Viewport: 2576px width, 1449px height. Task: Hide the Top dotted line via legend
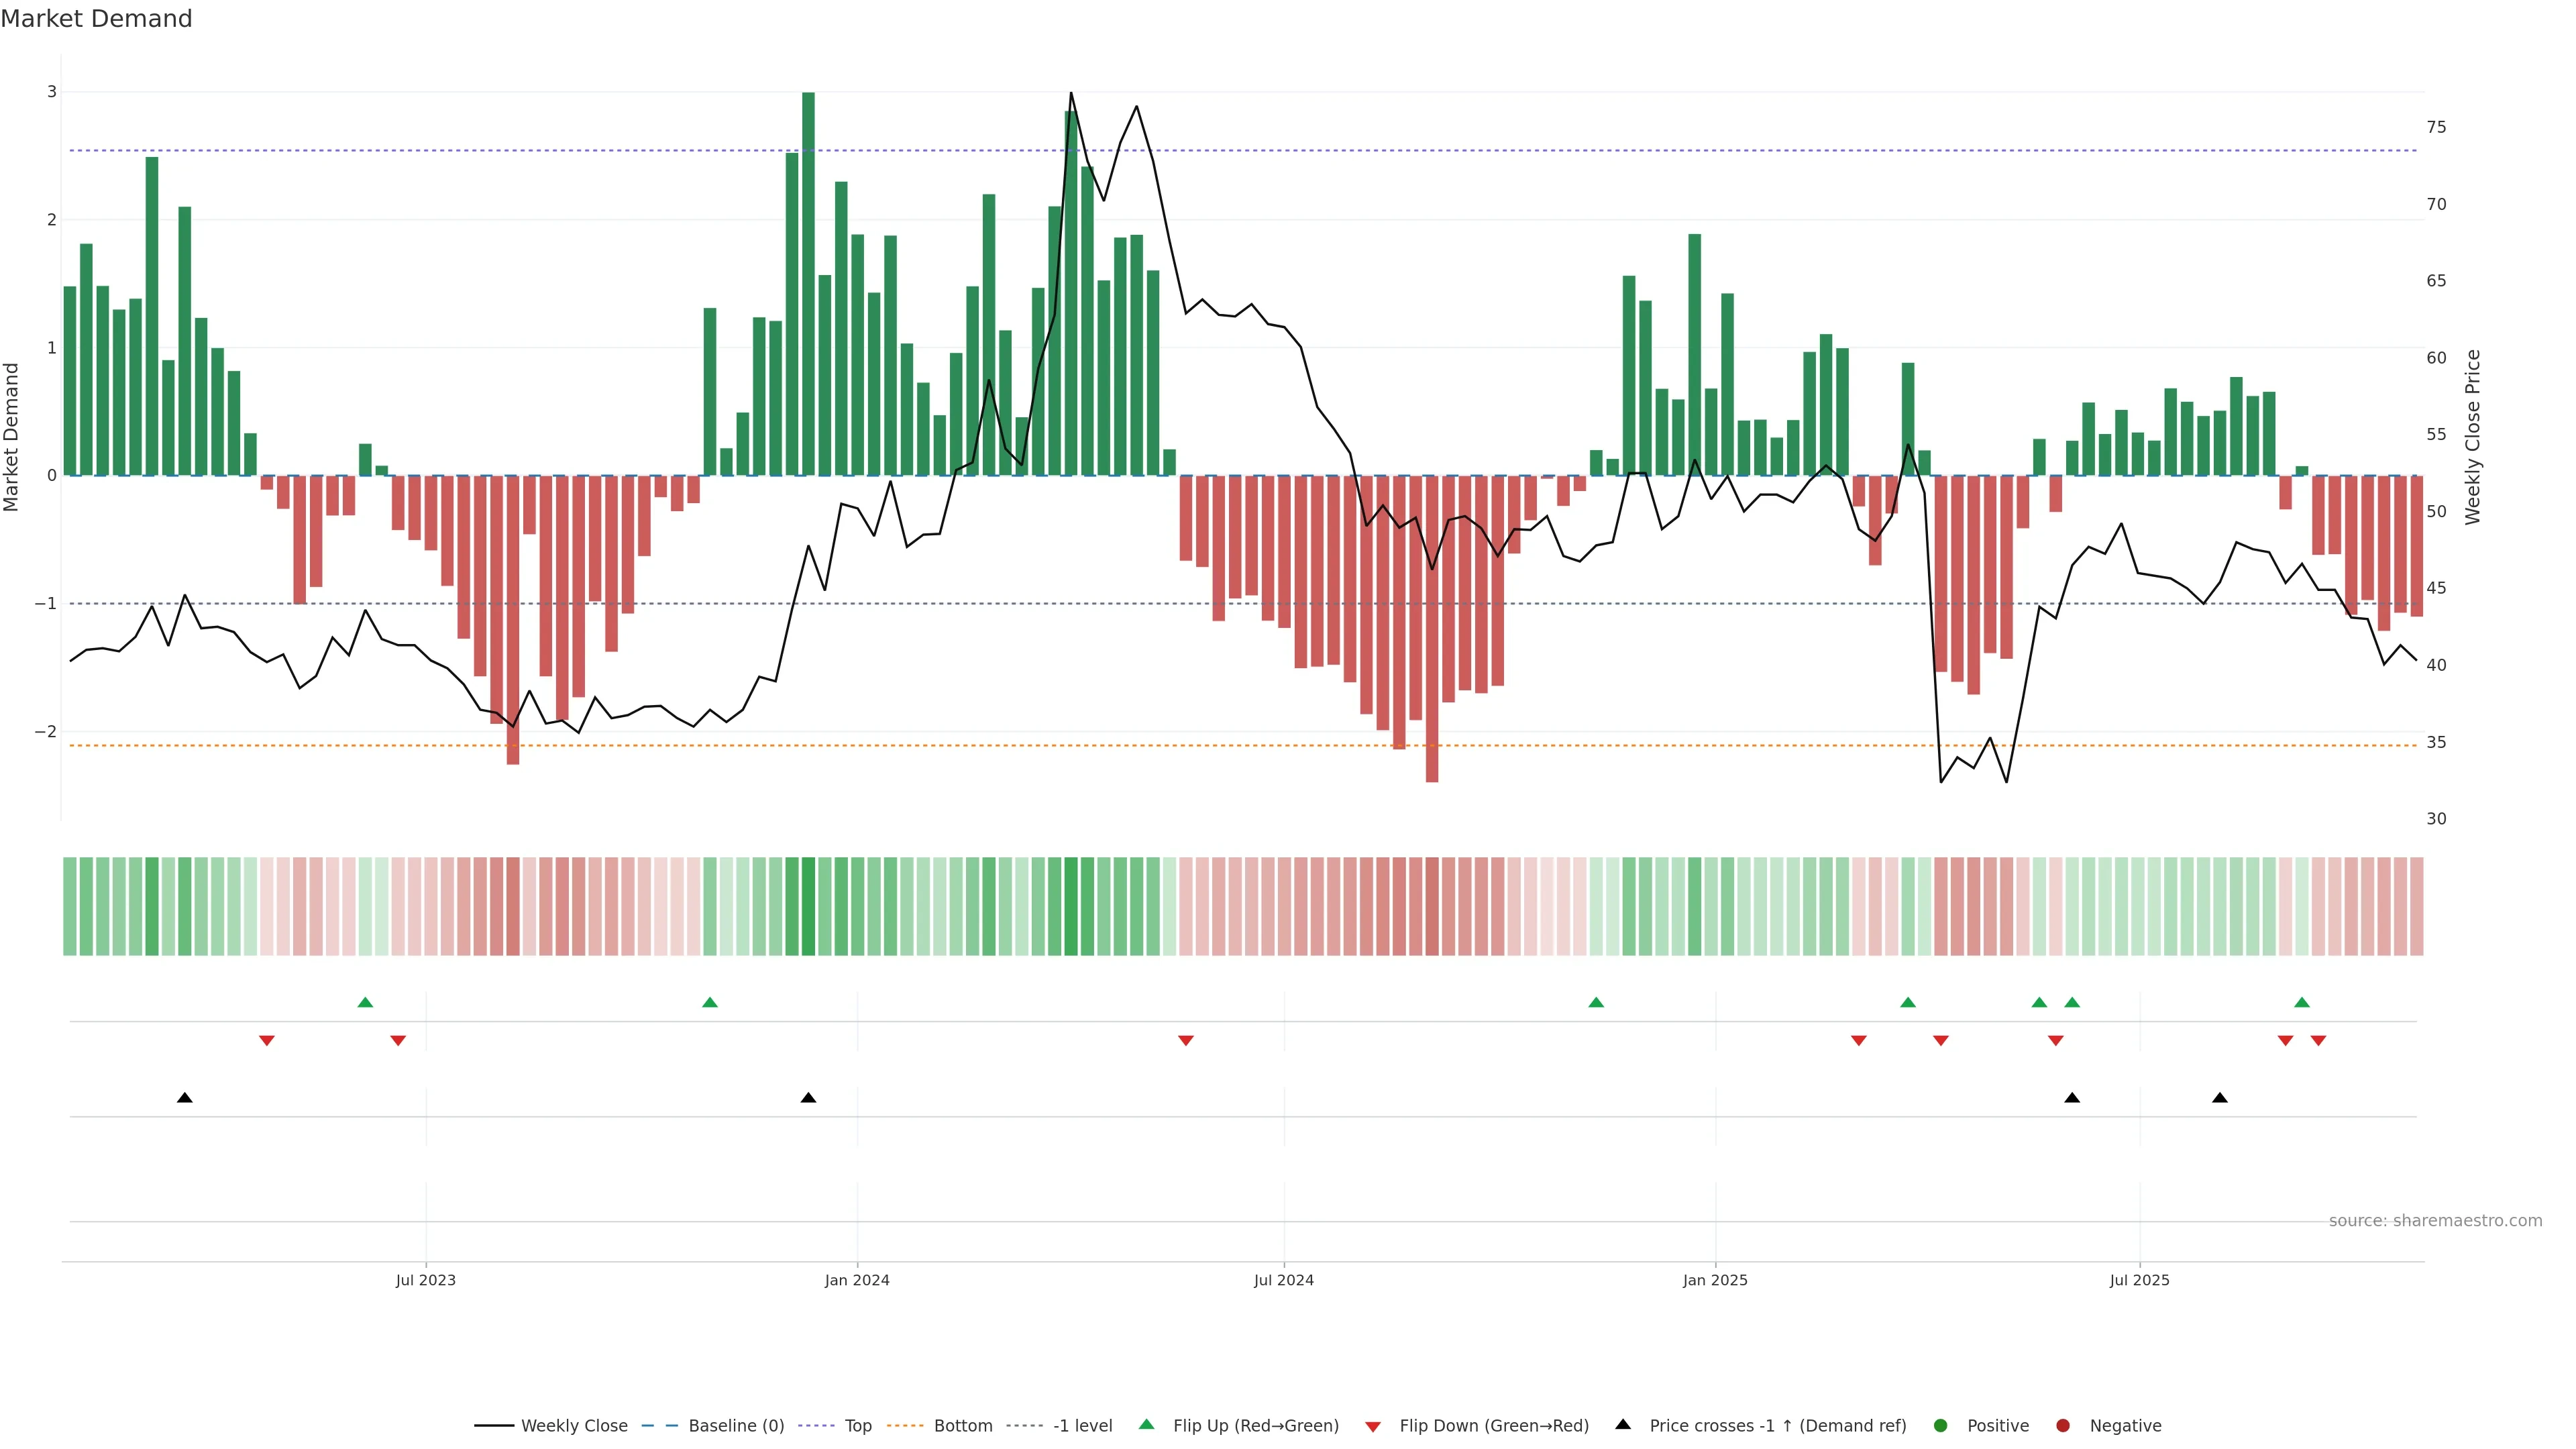coord(857,1426)
